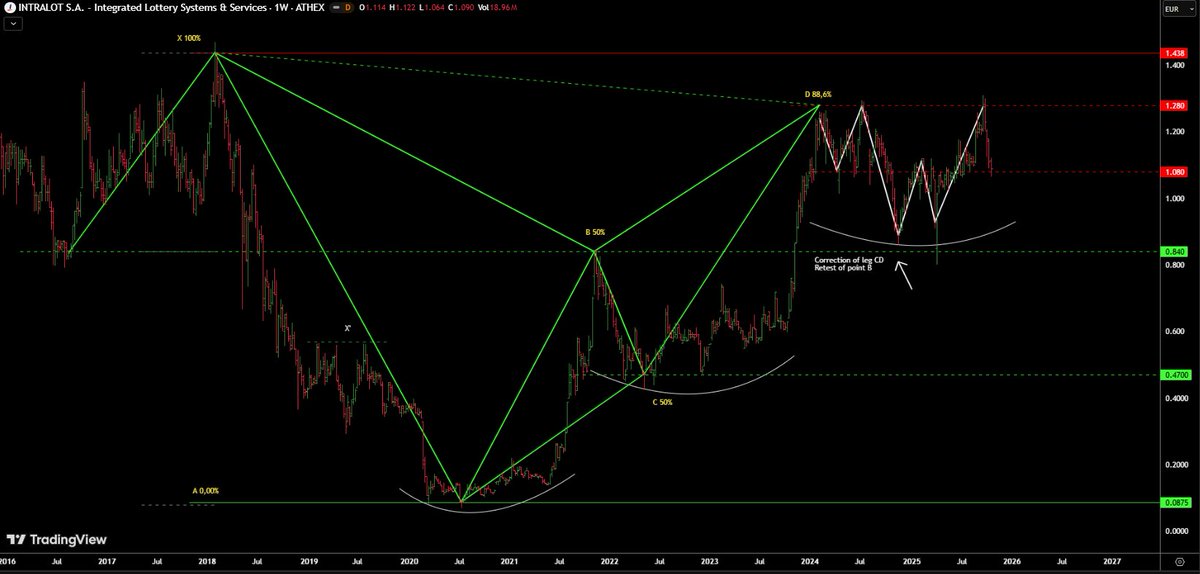Click the 2018 label on time axis
The height and width of the screenshot is (574, 1200).
[x=208, y=563]
